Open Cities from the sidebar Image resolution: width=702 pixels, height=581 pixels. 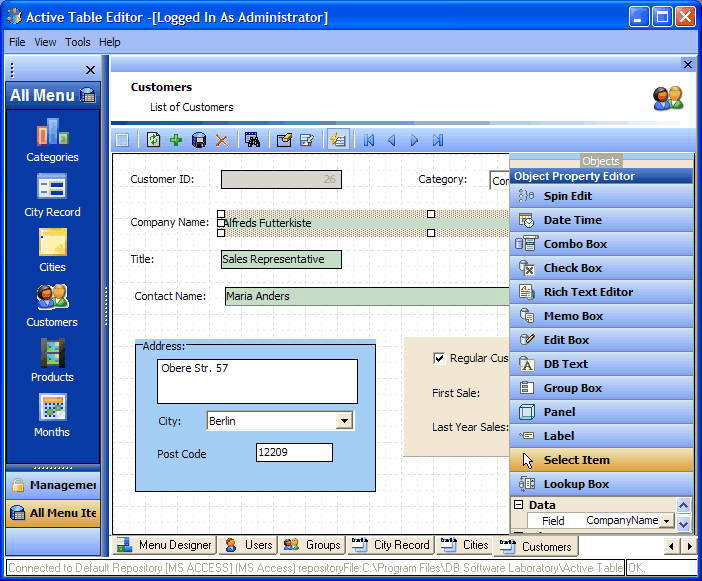52,251
